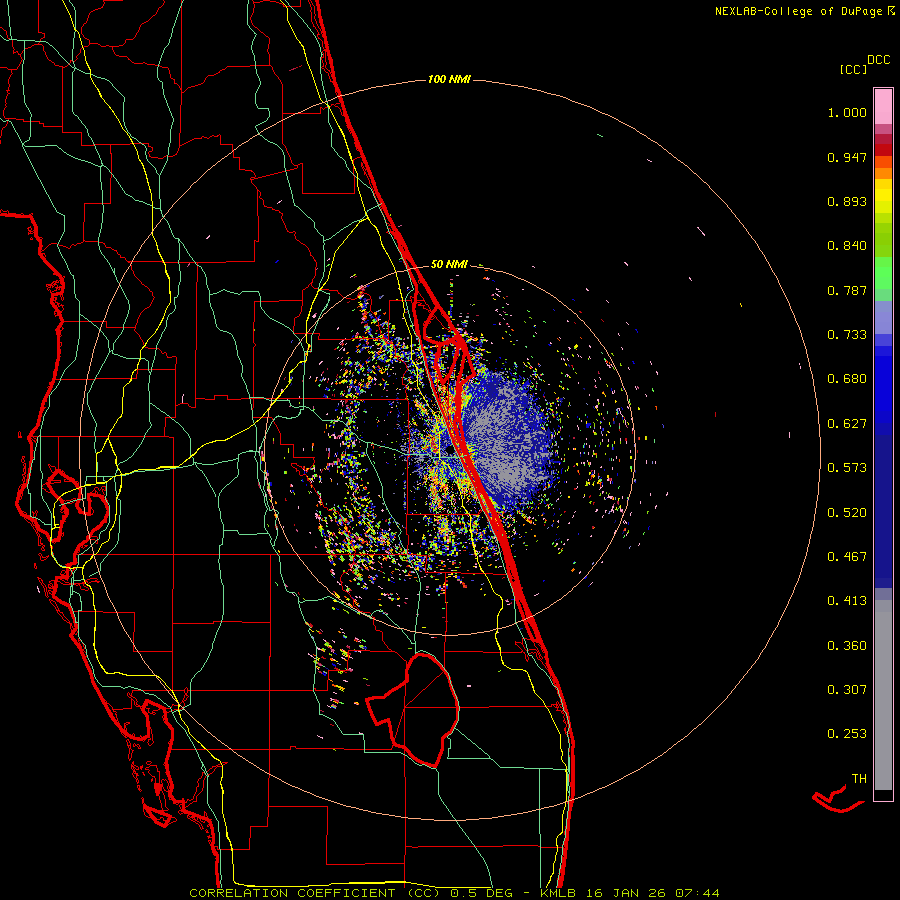Click the 0.947 legend value
Viewport: 900px width, 900px height.
point(847,157)
